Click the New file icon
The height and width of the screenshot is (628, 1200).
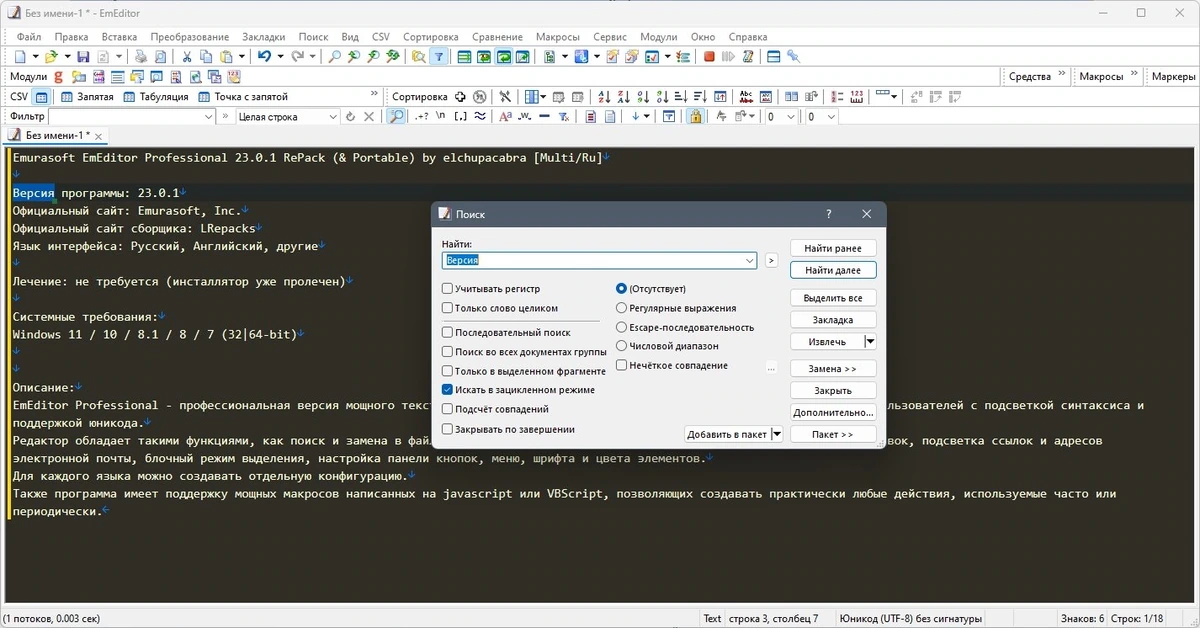pos(19,57)
